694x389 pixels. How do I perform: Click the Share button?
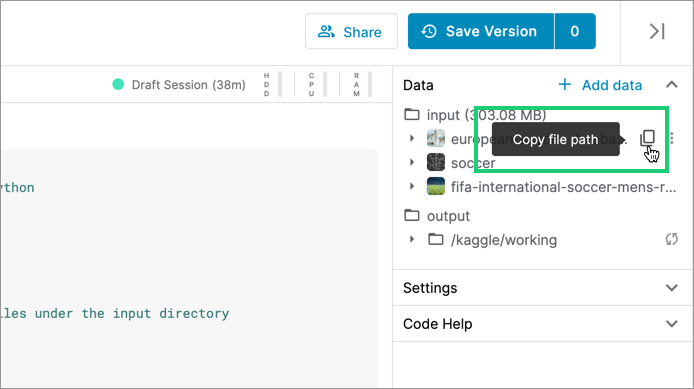pyautogui.click(x=351, y=31)
